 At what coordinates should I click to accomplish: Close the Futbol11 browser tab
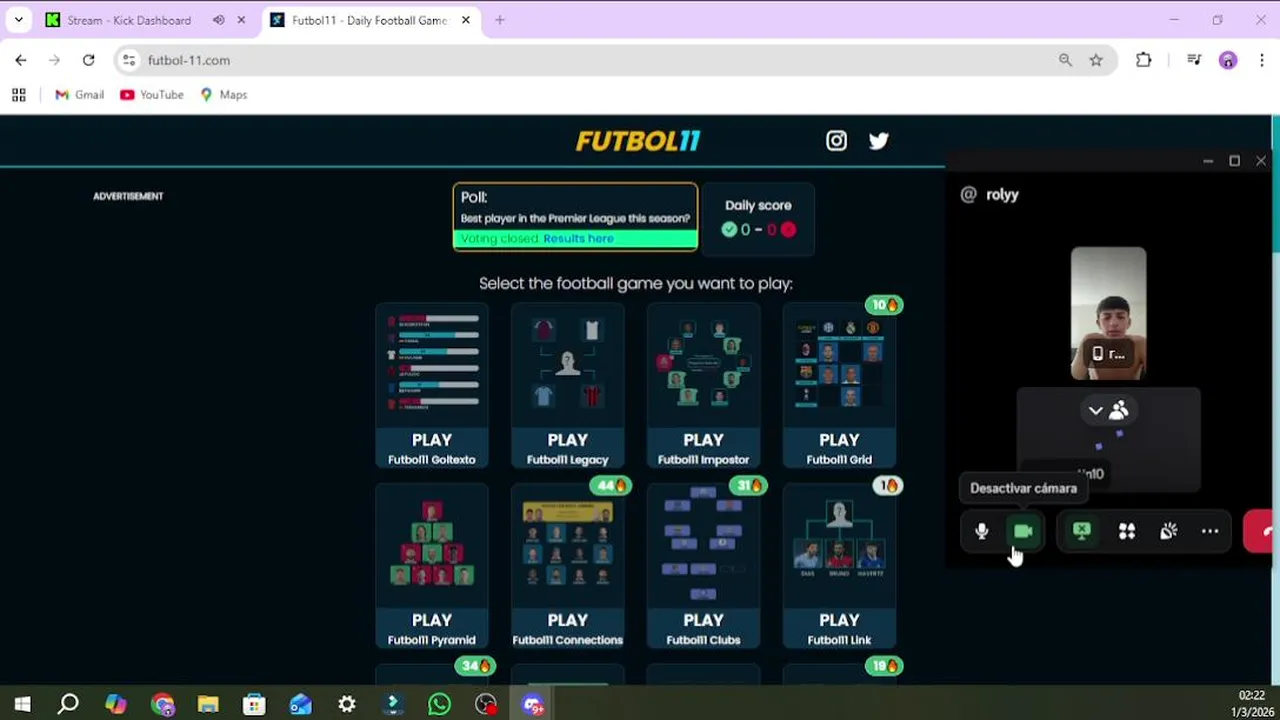(x=465, y=20)
